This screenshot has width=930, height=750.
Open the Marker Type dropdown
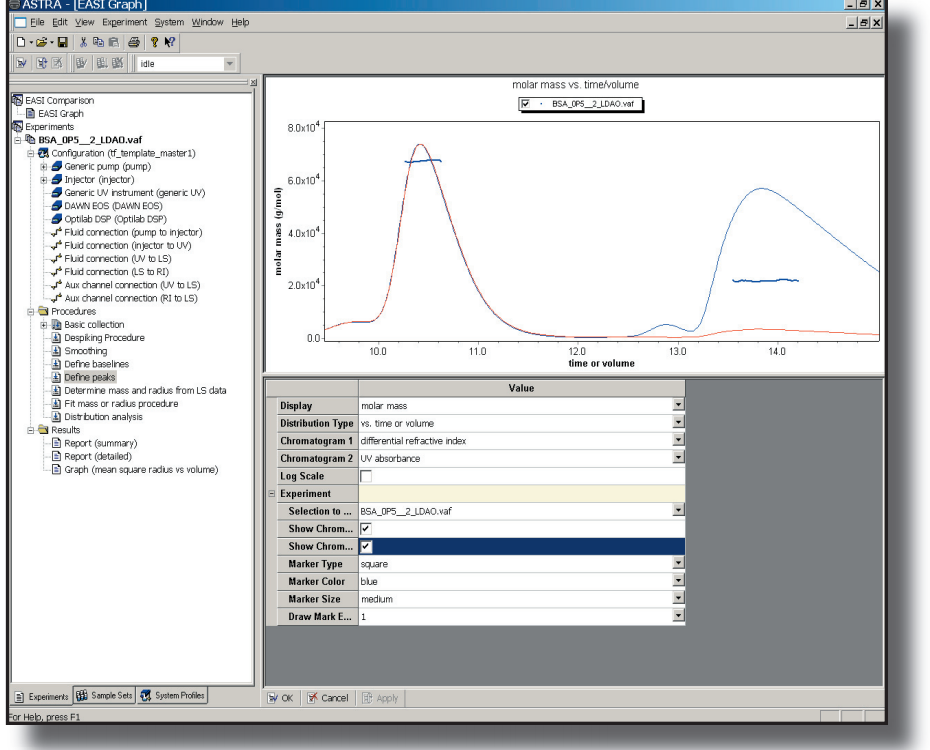point(679,563)
